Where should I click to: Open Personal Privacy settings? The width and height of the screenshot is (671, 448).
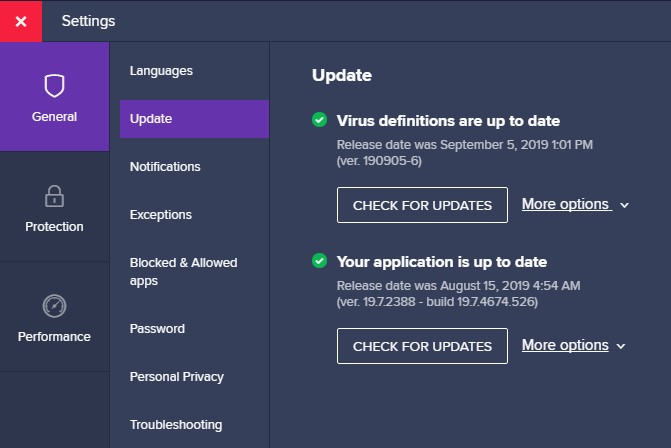(x=177, y=377)
